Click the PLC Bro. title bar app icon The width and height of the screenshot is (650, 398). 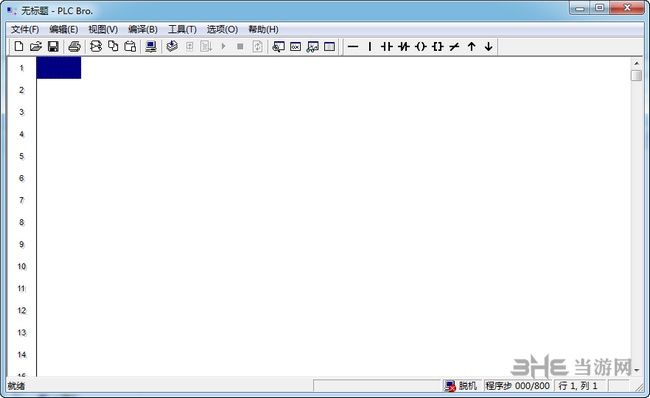[12, 10]
